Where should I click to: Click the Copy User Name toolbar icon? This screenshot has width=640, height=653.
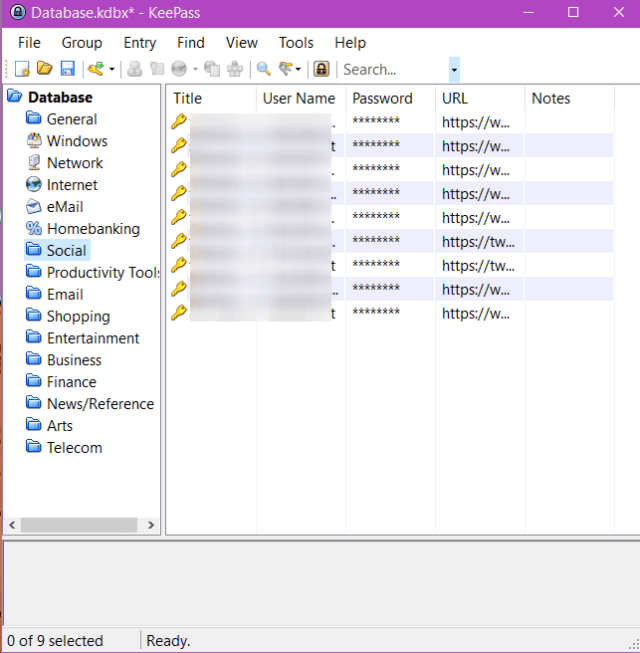tap(134, 69)
